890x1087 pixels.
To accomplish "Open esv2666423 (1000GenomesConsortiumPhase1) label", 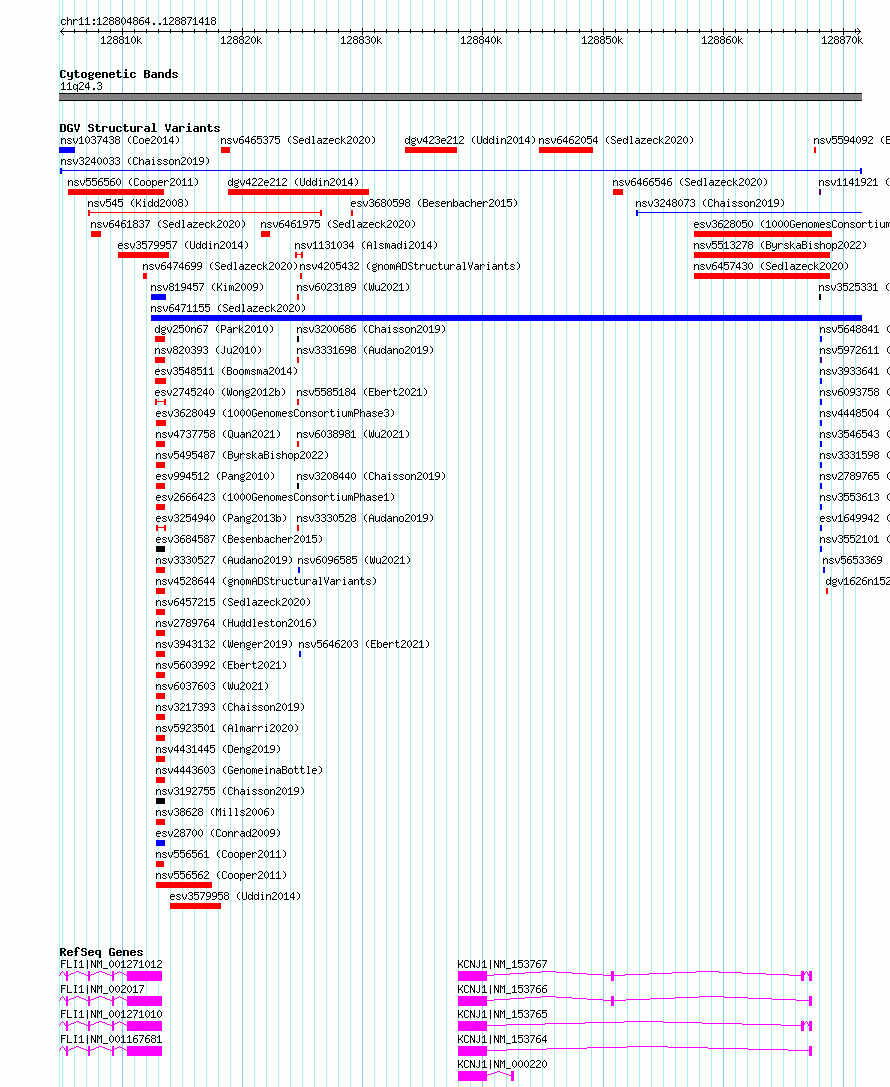I will click(x=275, y=497).
